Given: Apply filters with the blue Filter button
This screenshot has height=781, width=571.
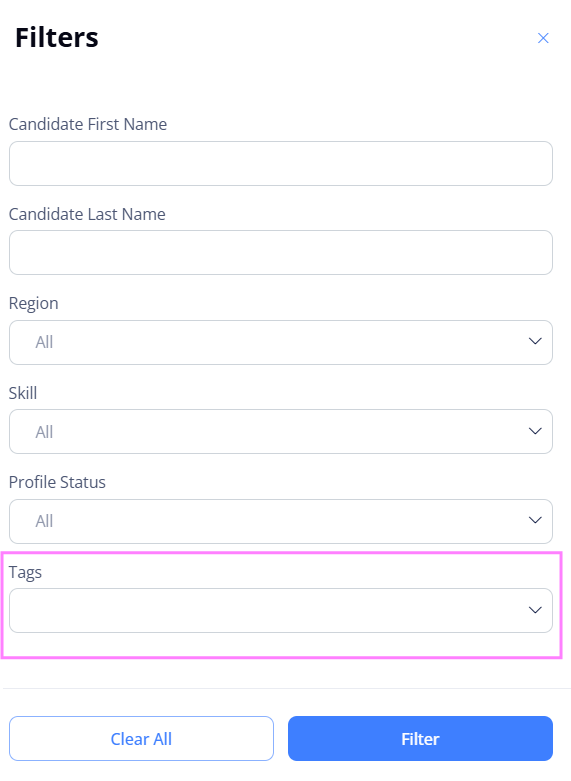Looking at the screenshot, I should coord(420,739).
